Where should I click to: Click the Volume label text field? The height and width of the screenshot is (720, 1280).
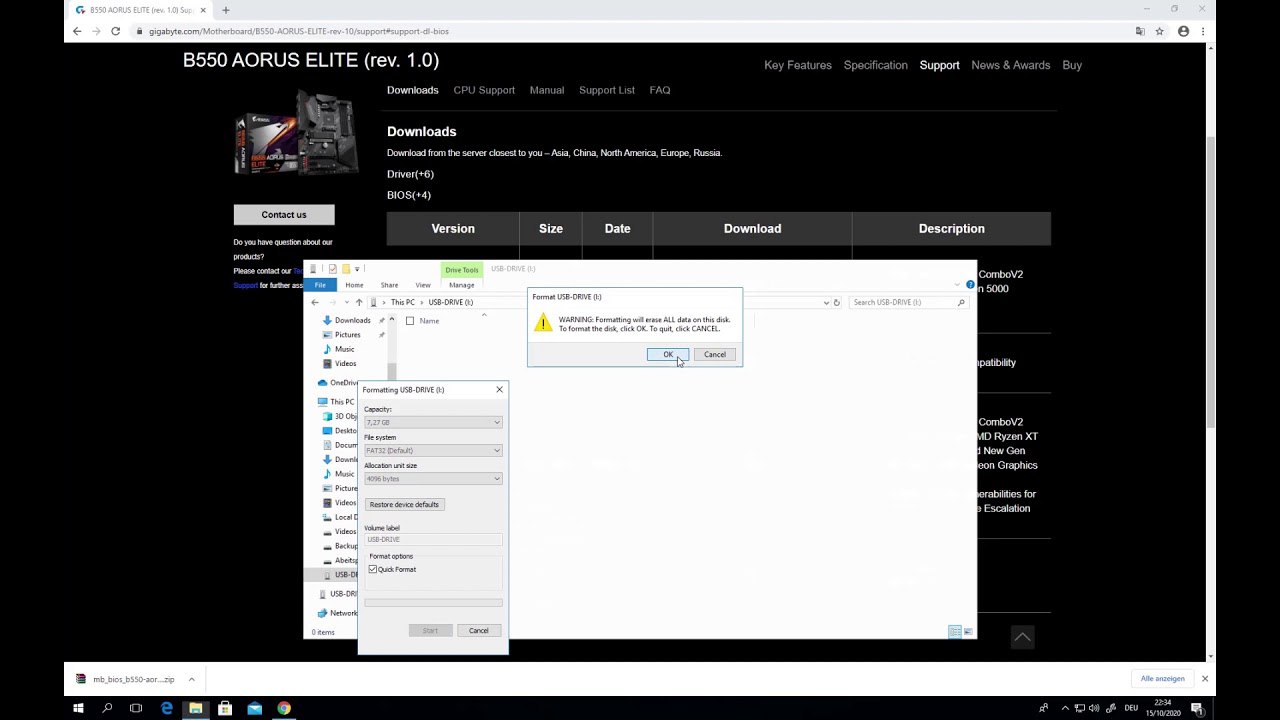point(433,539)
